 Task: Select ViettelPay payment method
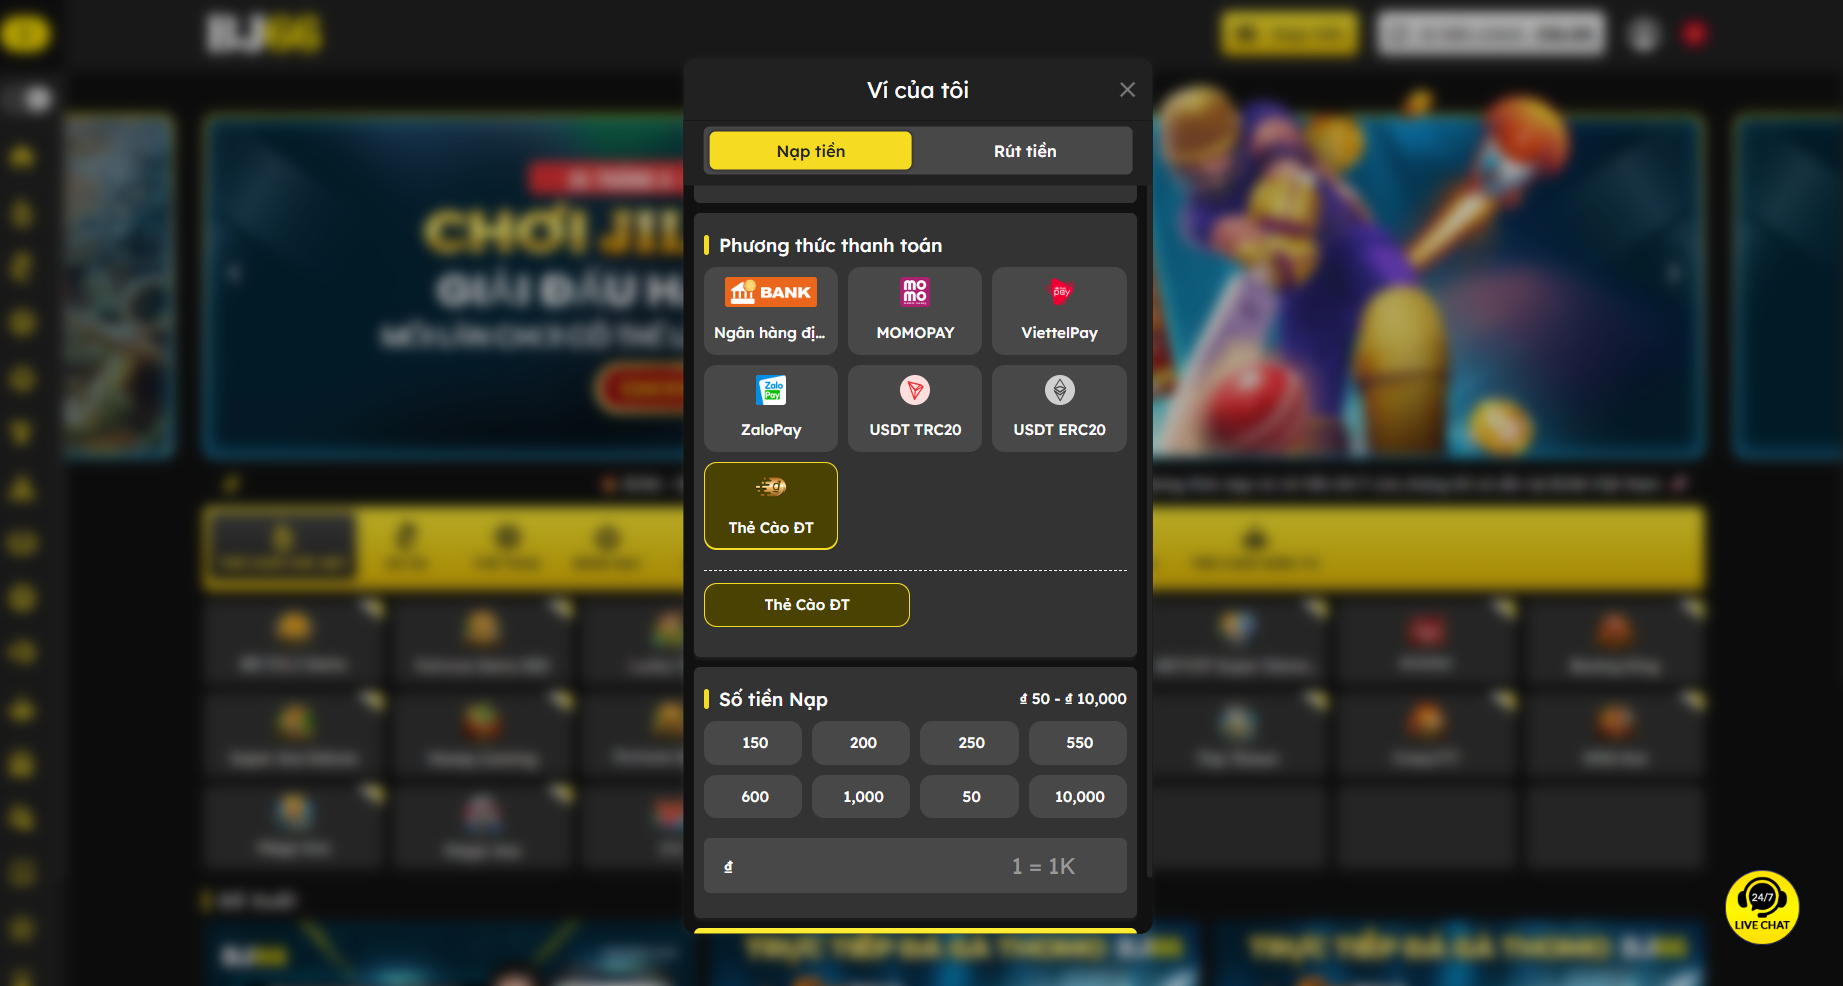pyautogui.click(x=1059, y=311)
